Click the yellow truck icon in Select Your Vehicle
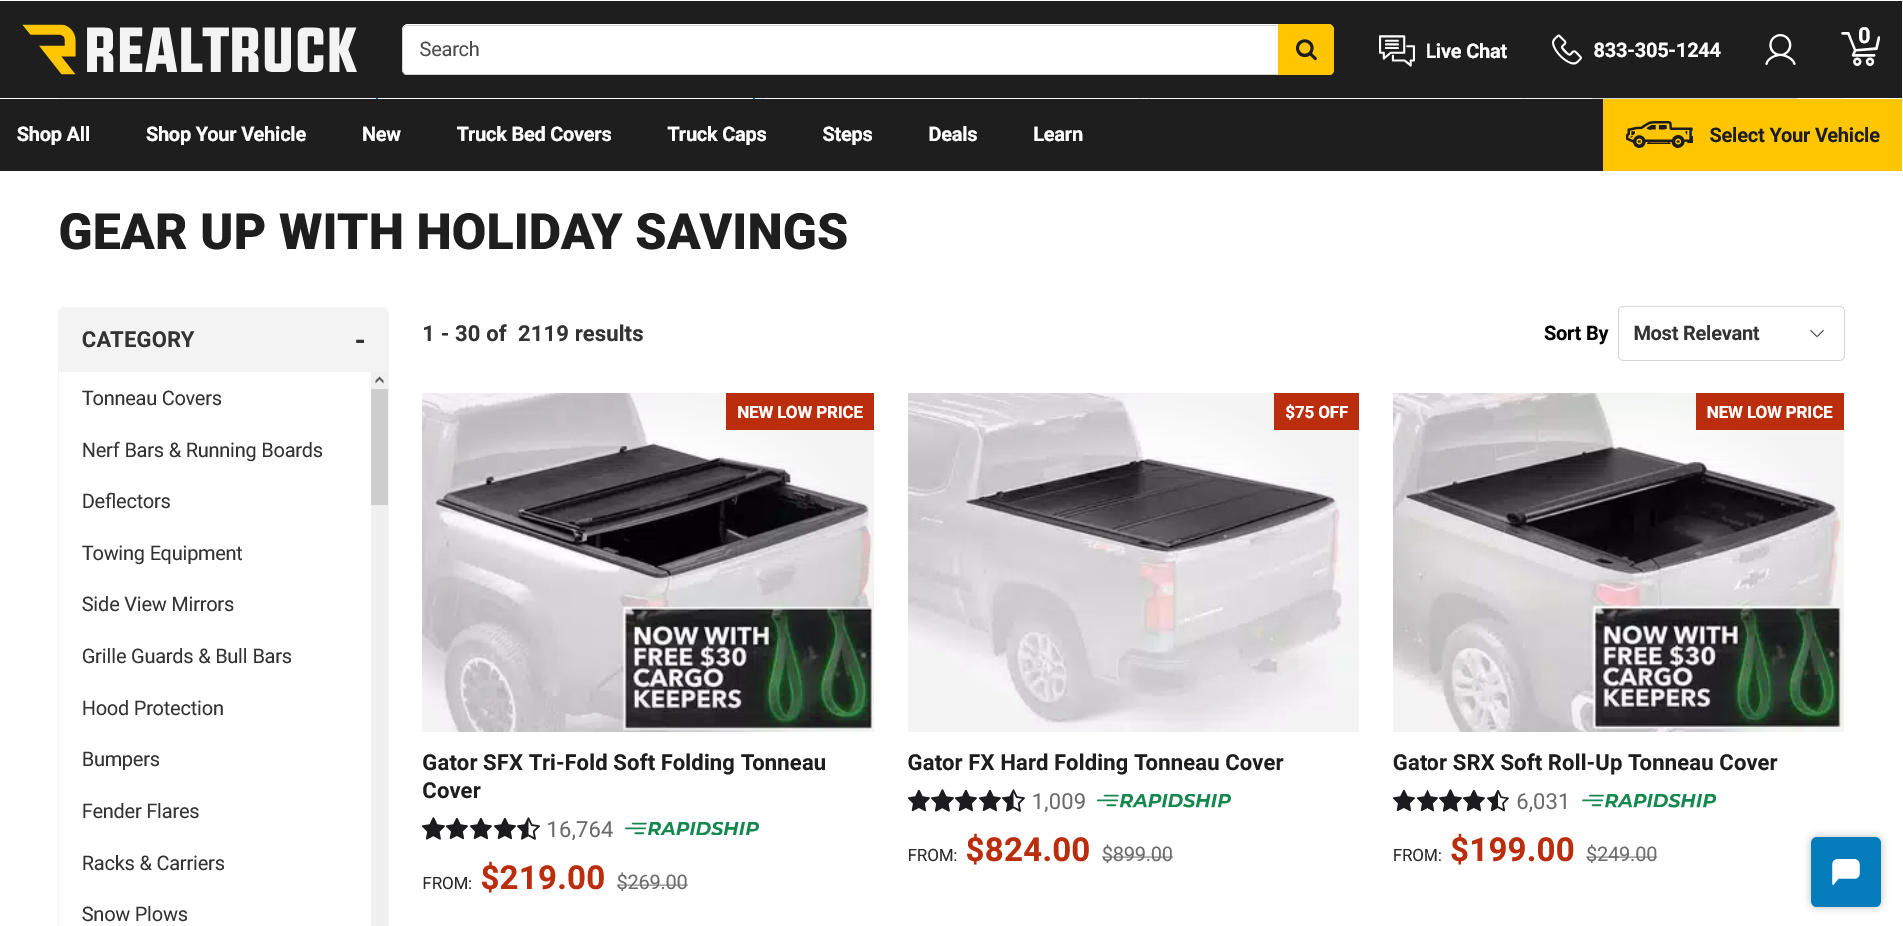1903x926 pixels. [1659, 135]
